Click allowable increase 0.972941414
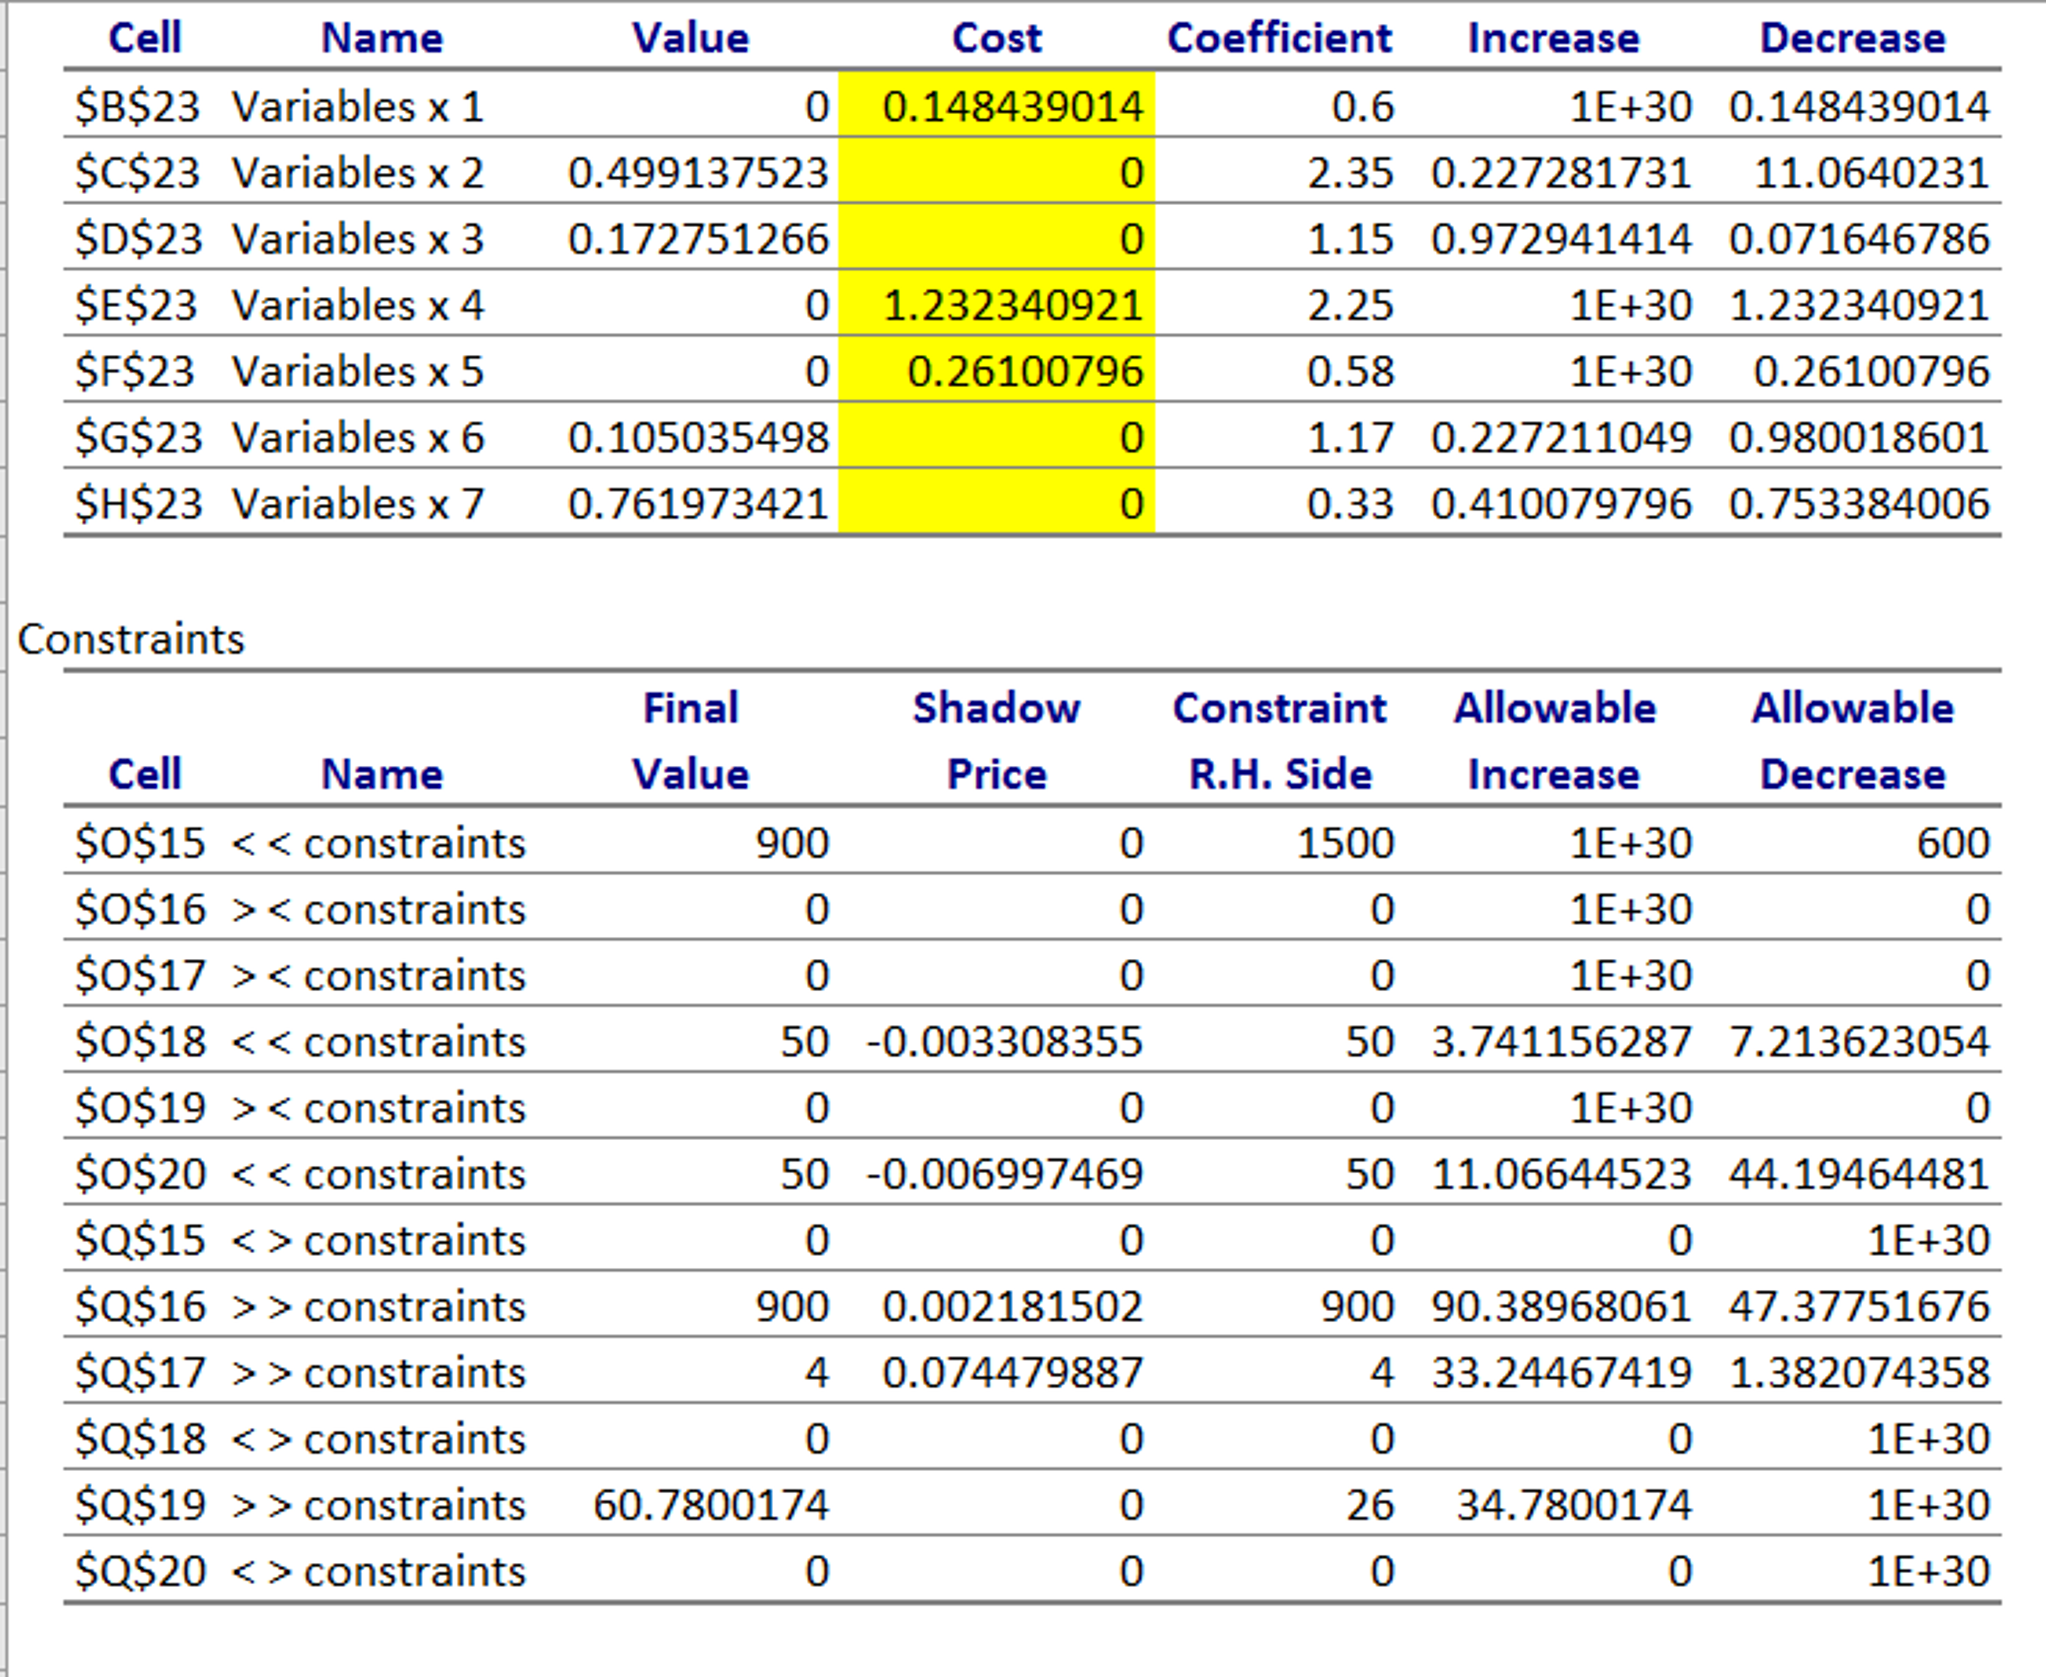 [x=1561, y=239]
